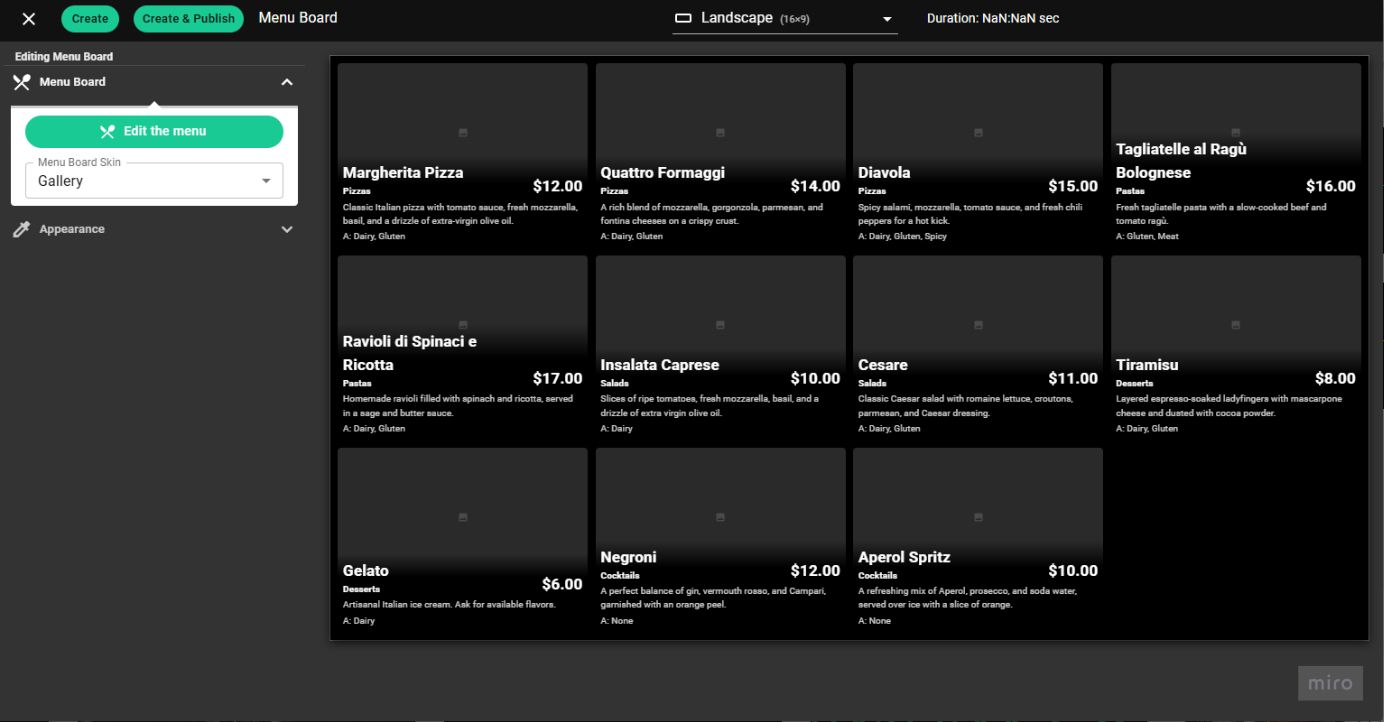Open the Menu Board Skin Gallery dropdown
This screenshot has width=1384, height=722.
click(x=154, y=180)
